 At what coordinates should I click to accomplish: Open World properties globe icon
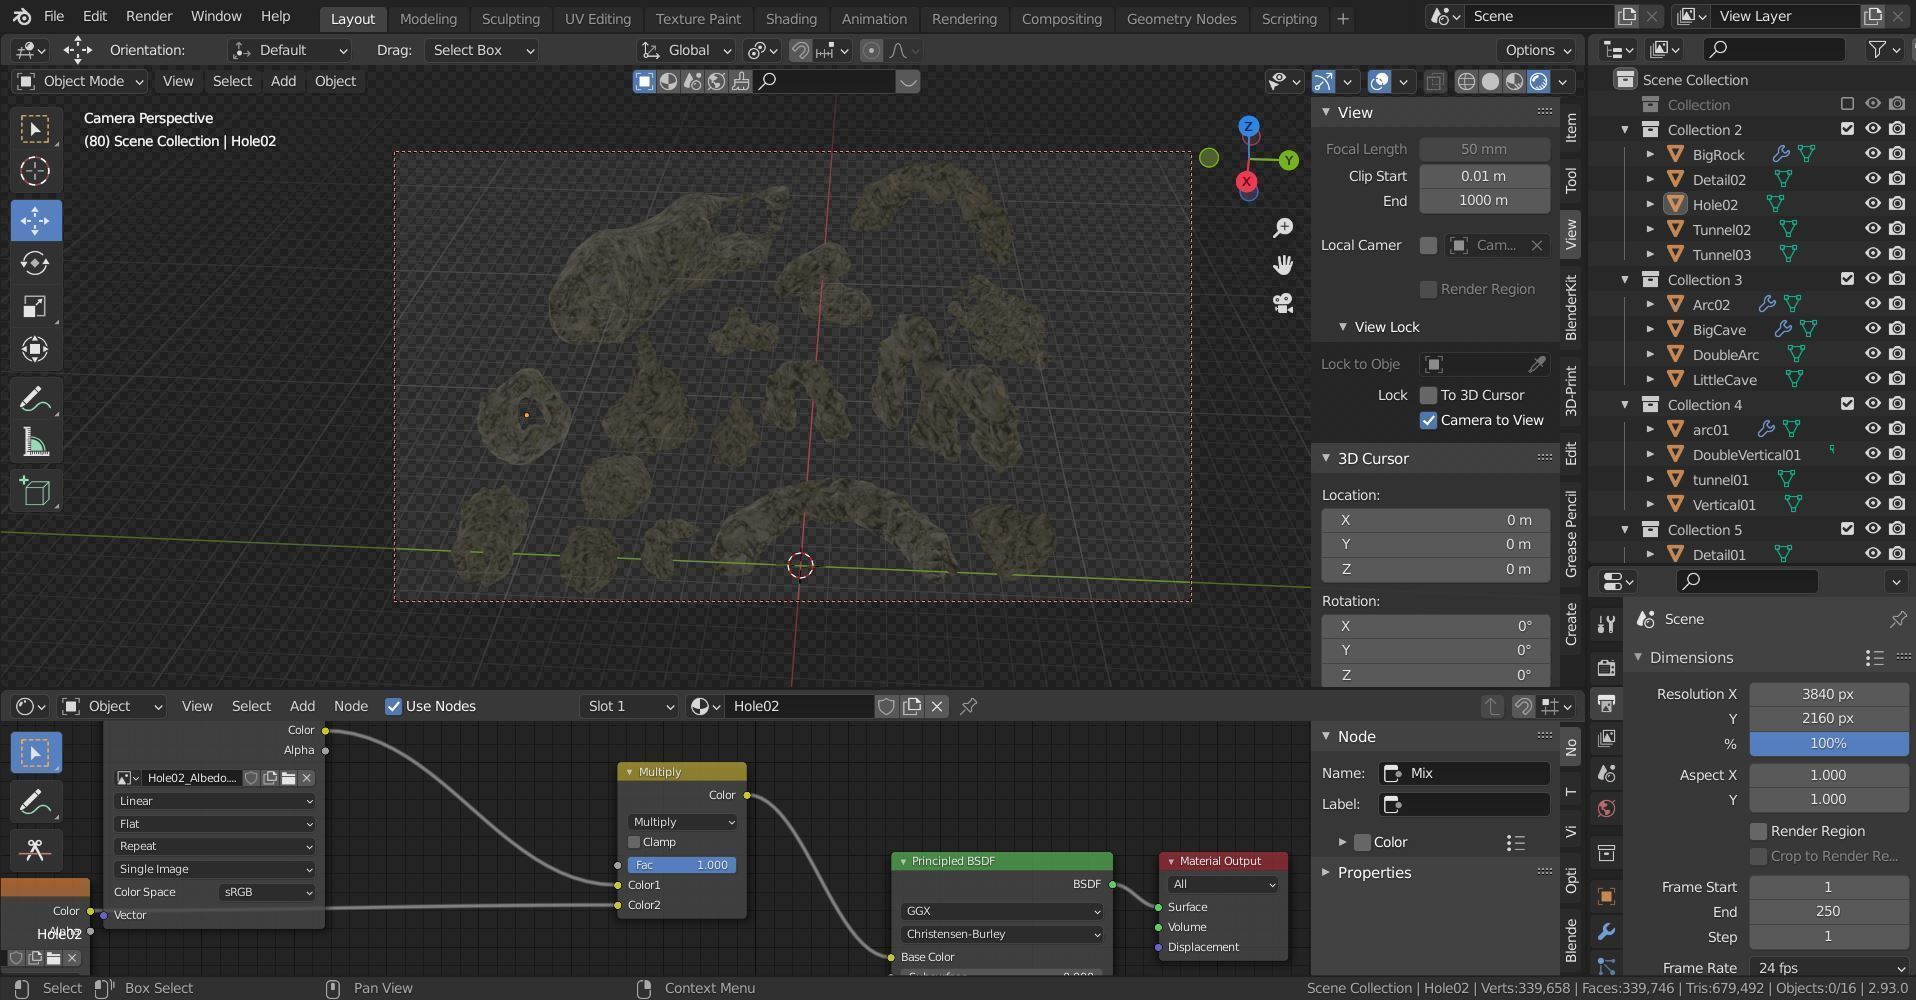tap(1606, 808)
